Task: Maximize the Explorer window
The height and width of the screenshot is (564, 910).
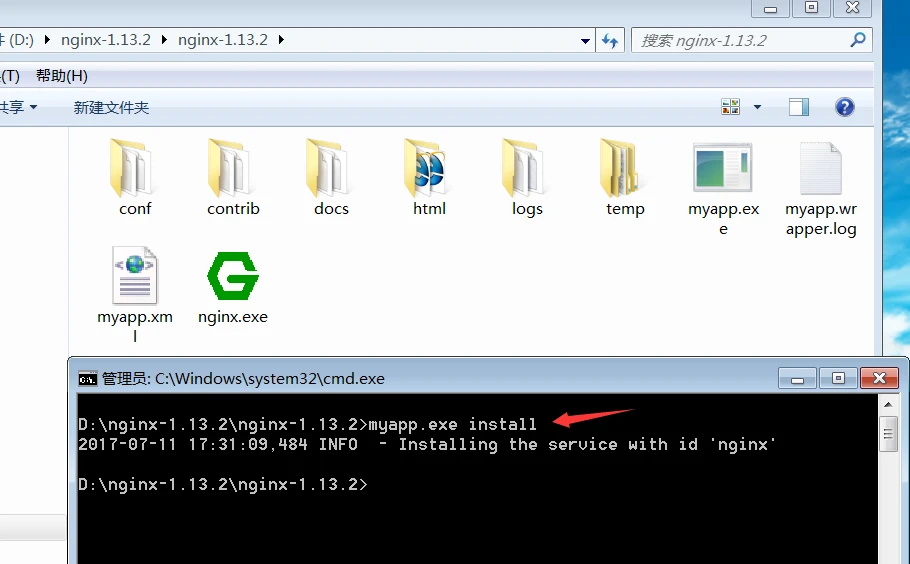Action: pos(811,8)
